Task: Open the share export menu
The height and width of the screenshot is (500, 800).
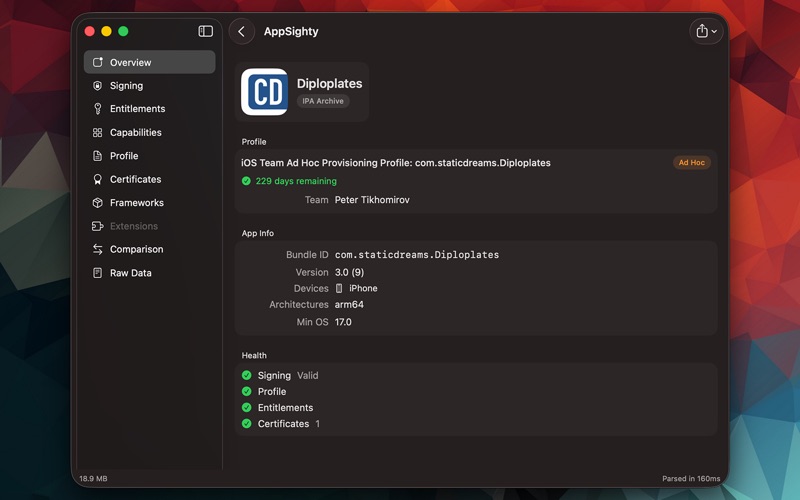Action: click(x=706, y=31)
